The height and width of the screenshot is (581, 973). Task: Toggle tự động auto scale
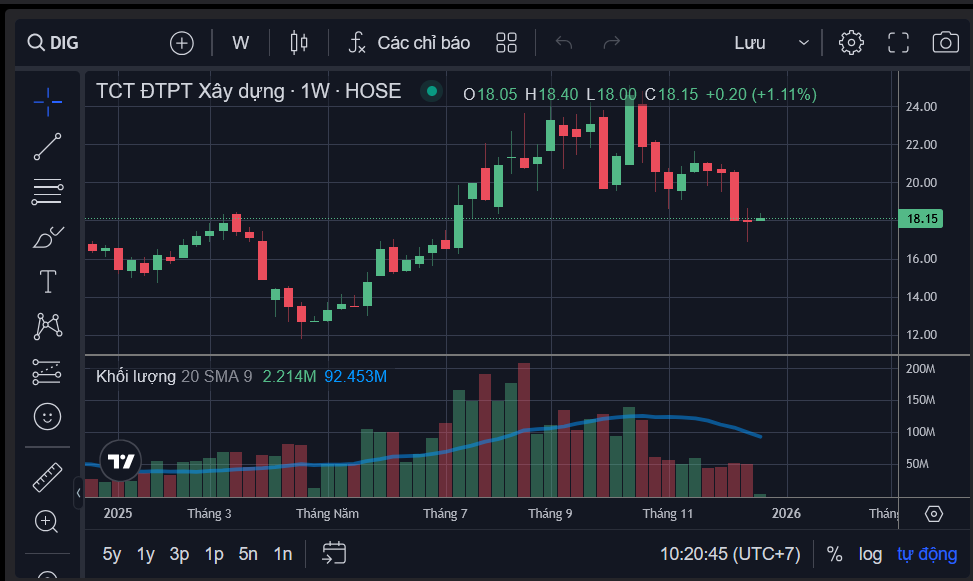(x=926, y=554)
